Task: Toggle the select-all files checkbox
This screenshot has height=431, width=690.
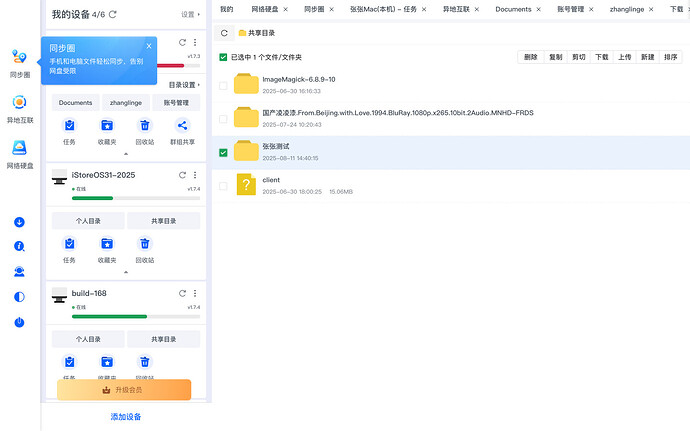Action: pyautogui.click(x=223, y=57)
